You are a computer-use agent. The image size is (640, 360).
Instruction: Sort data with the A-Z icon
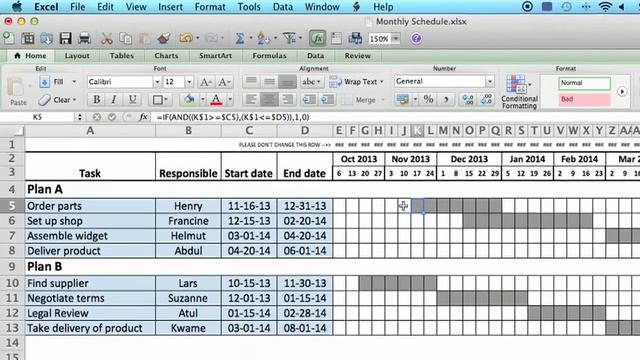264,38
